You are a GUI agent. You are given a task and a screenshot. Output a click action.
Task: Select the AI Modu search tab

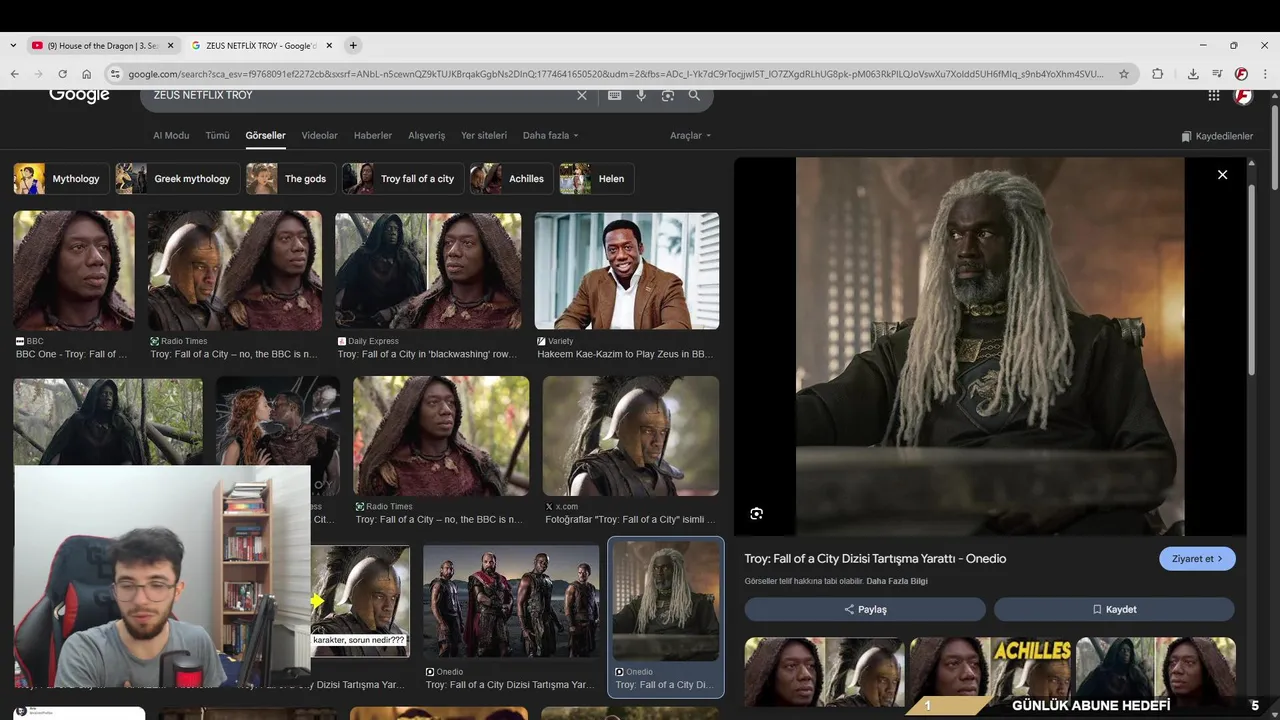pos(171,135)
